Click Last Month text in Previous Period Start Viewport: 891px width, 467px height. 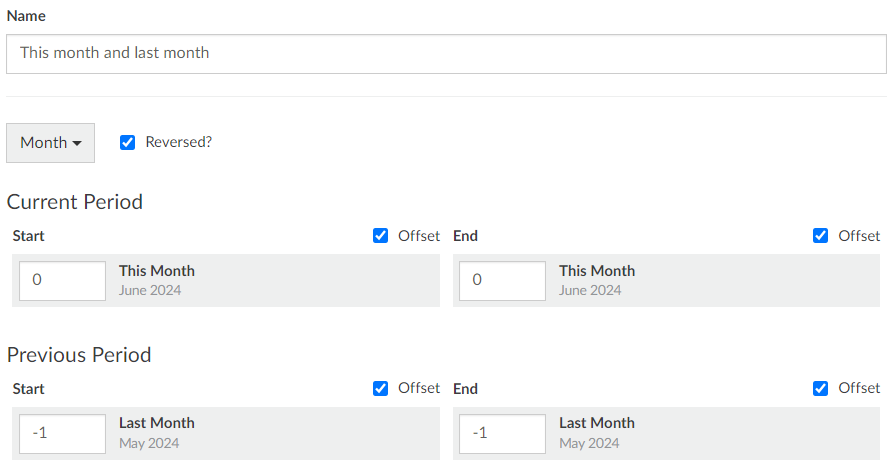(x=157, y=423)
